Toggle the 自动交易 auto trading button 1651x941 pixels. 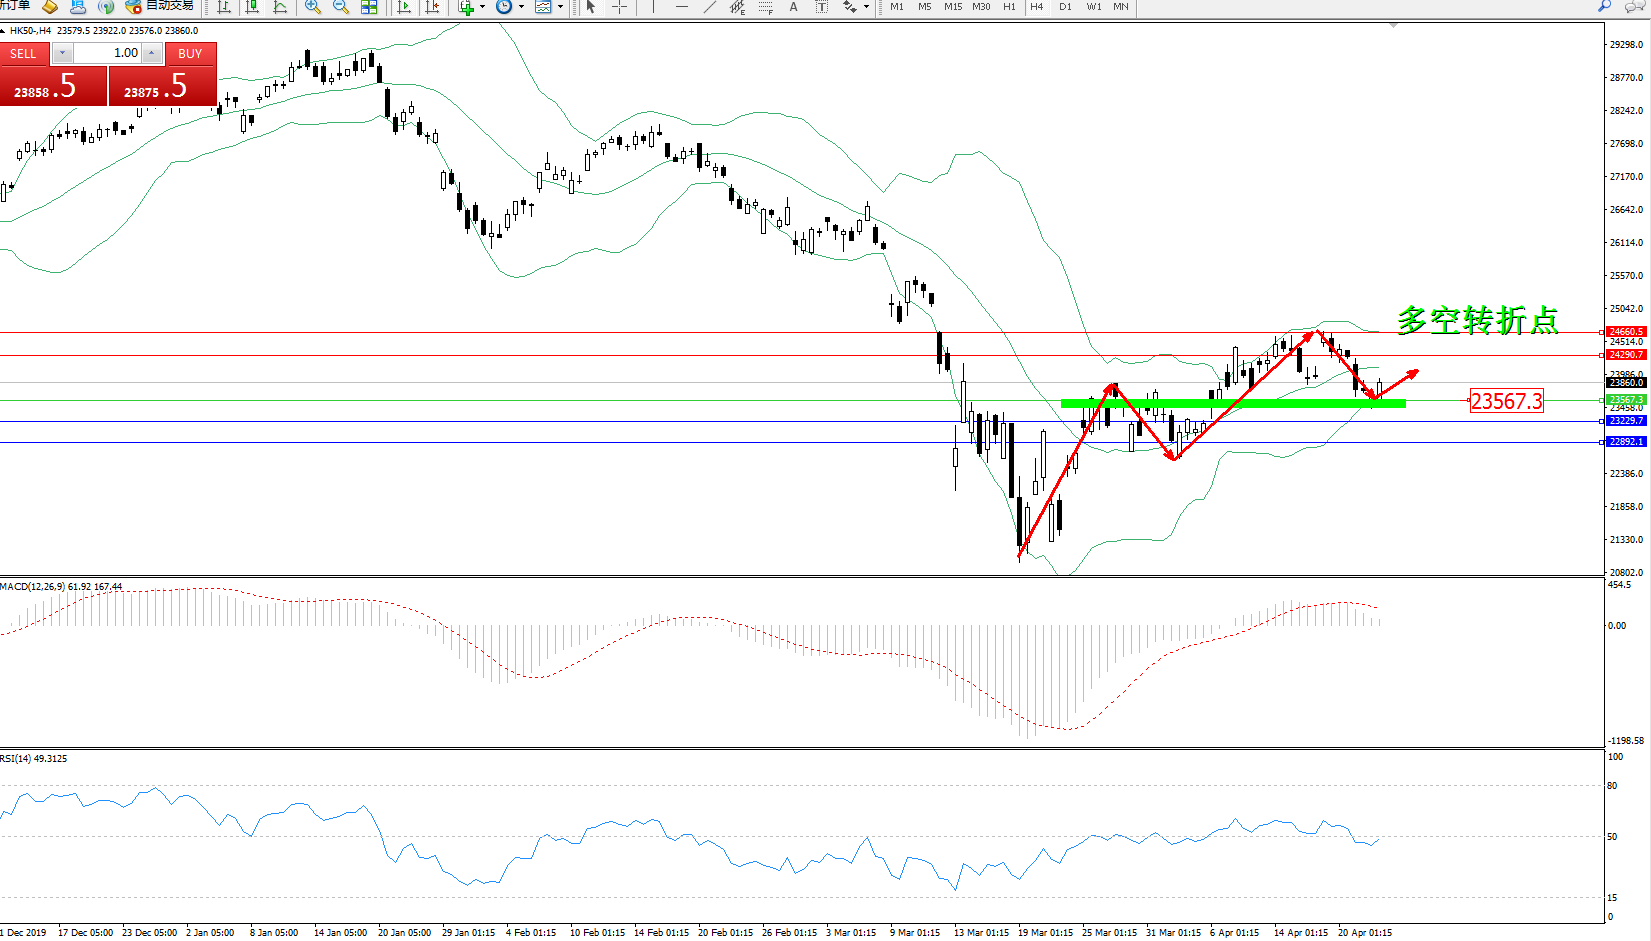[160, 6]
